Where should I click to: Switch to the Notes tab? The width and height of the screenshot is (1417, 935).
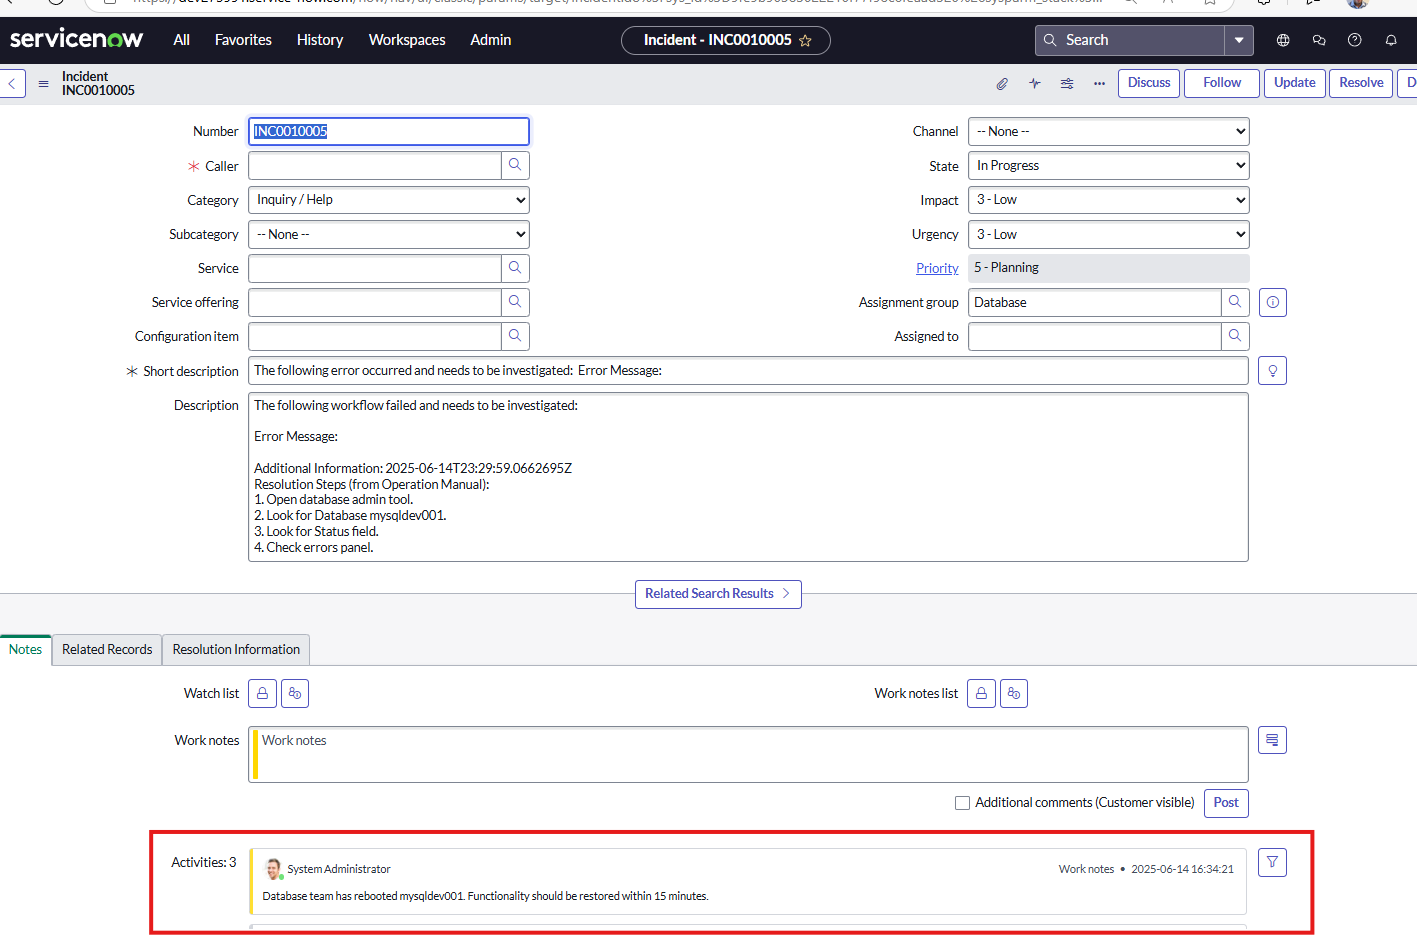point(26,649)
